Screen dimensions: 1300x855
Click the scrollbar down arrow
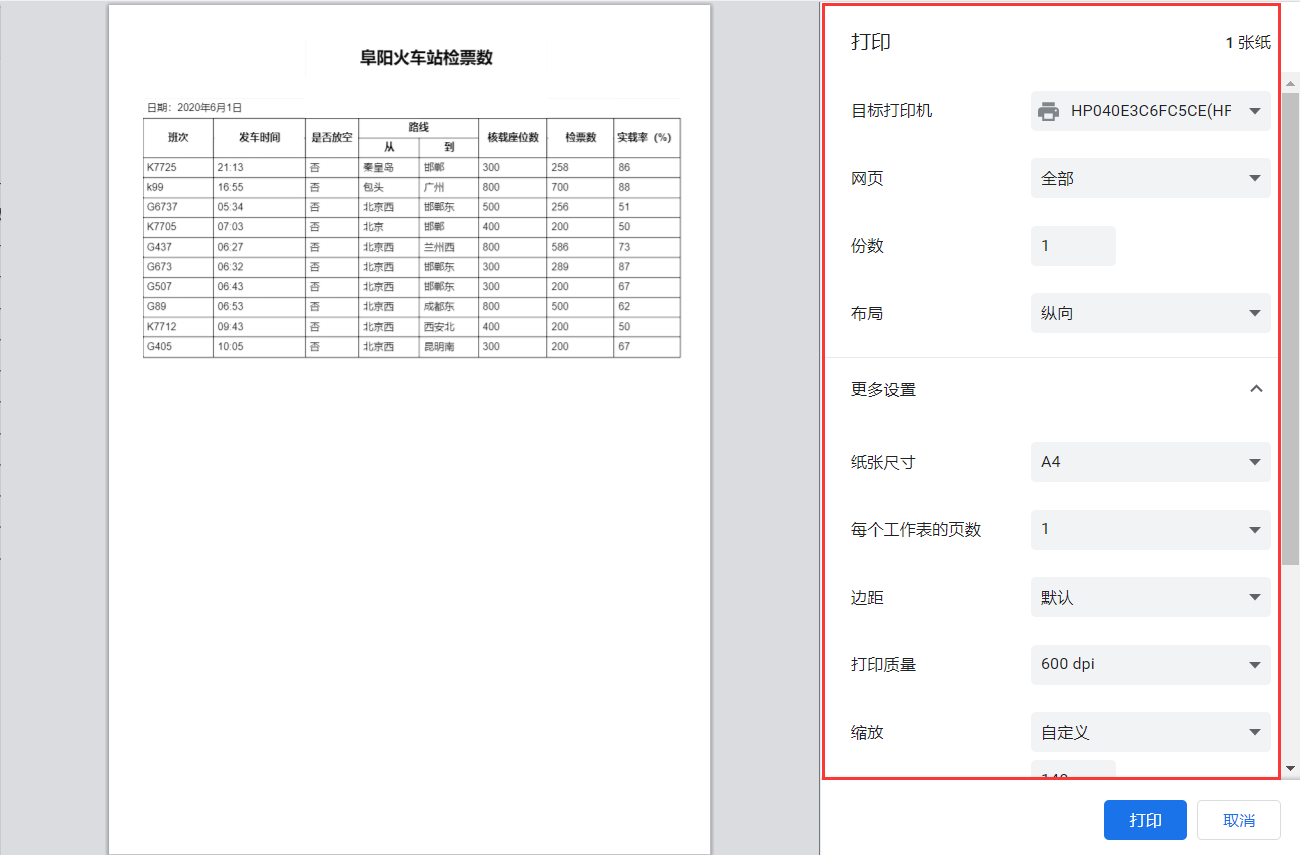tap(1290, 768)
